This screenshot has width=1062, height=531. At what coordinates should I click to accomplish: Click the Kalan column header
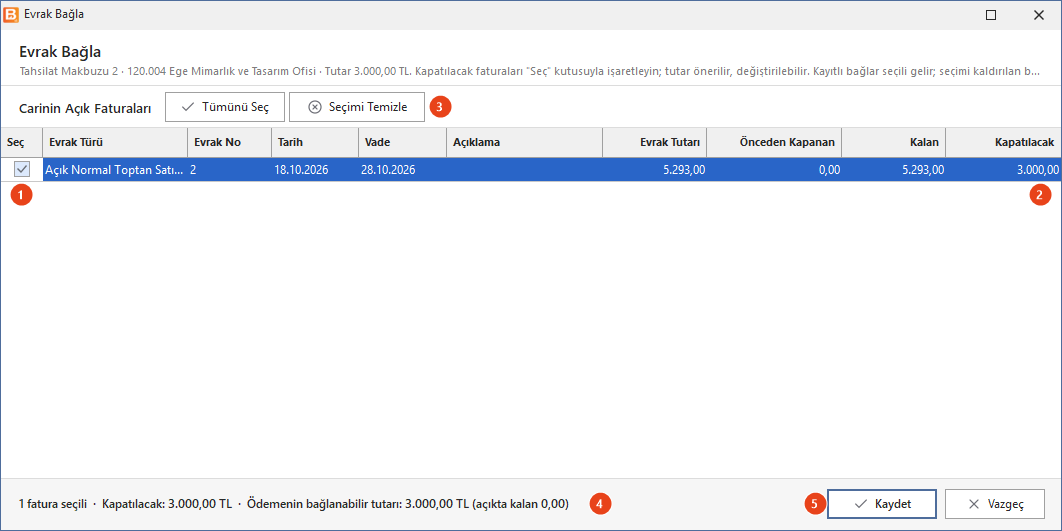coord(894,142)
